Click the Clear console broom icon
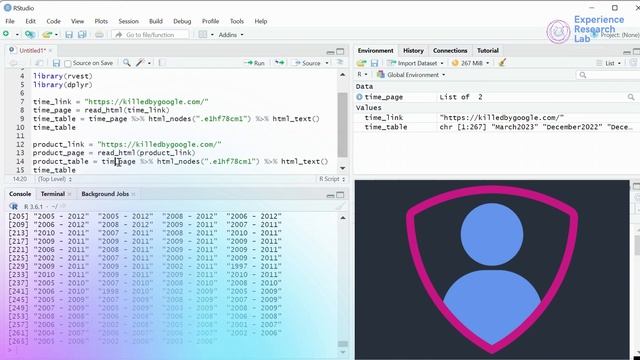The image size is (640, 360). pyautogui.click(x=340, y=207)
